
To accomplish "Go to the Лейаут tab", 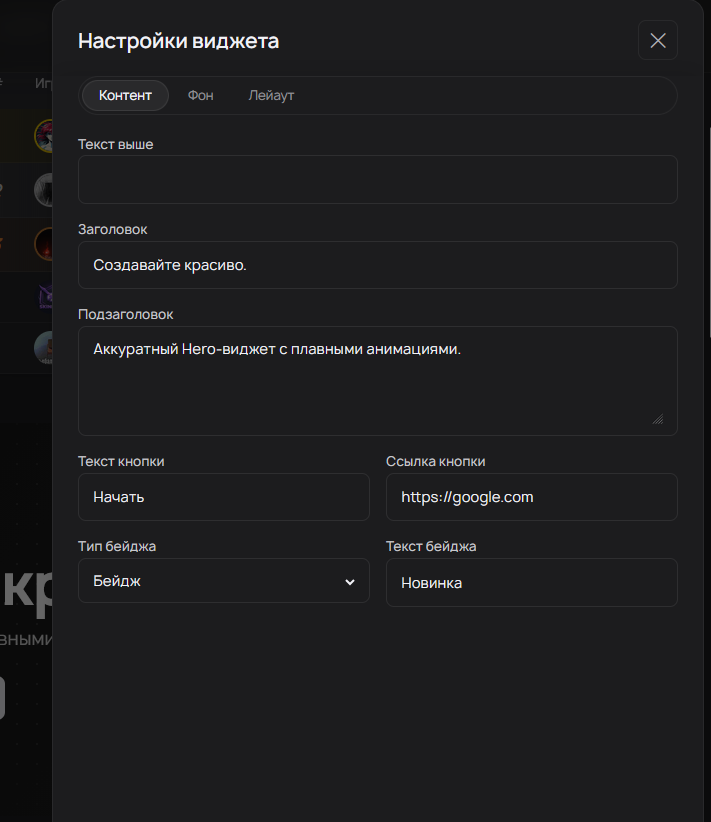I will coord(271,96).
